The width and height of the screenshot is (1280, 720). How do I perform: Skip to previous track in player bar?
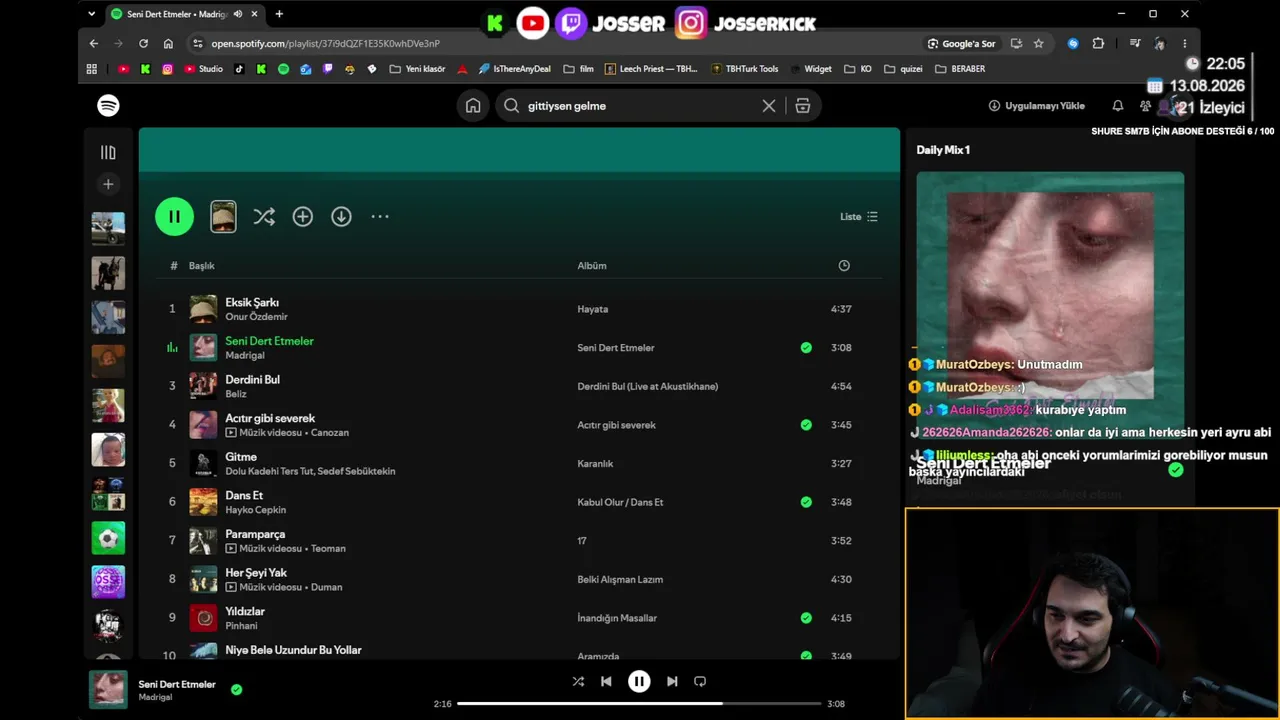click(606, 681)
